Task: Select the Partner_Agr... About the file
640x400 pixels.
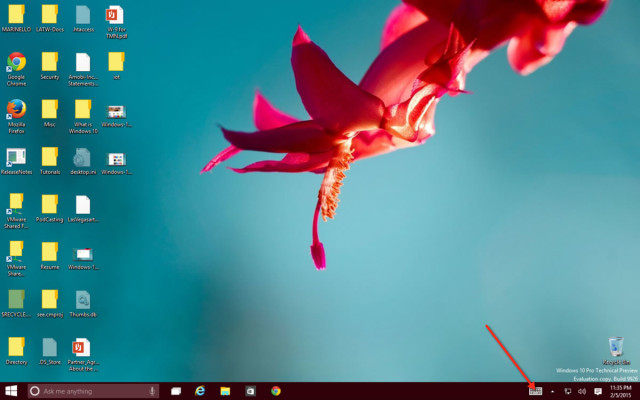Action: (x=83, y=354)
